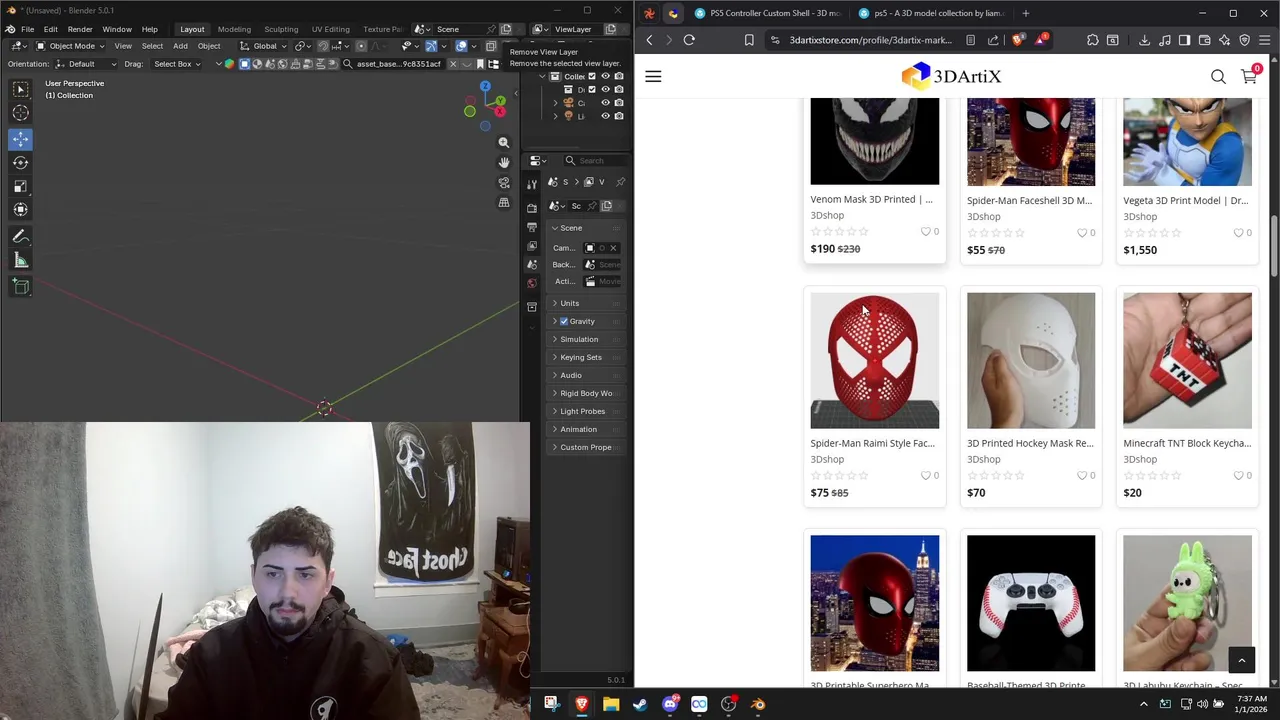Click the viewport pan hand icon
The image size is (1280, 720).
[504, 162]
